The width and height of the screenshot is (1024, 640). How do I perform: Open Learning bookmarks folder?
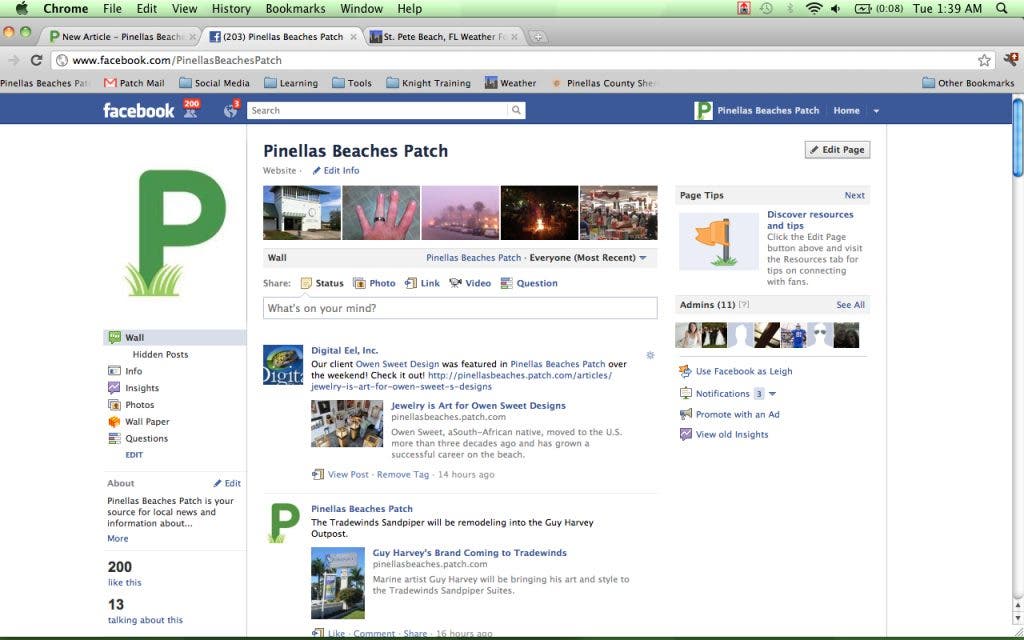coord(291,83)
